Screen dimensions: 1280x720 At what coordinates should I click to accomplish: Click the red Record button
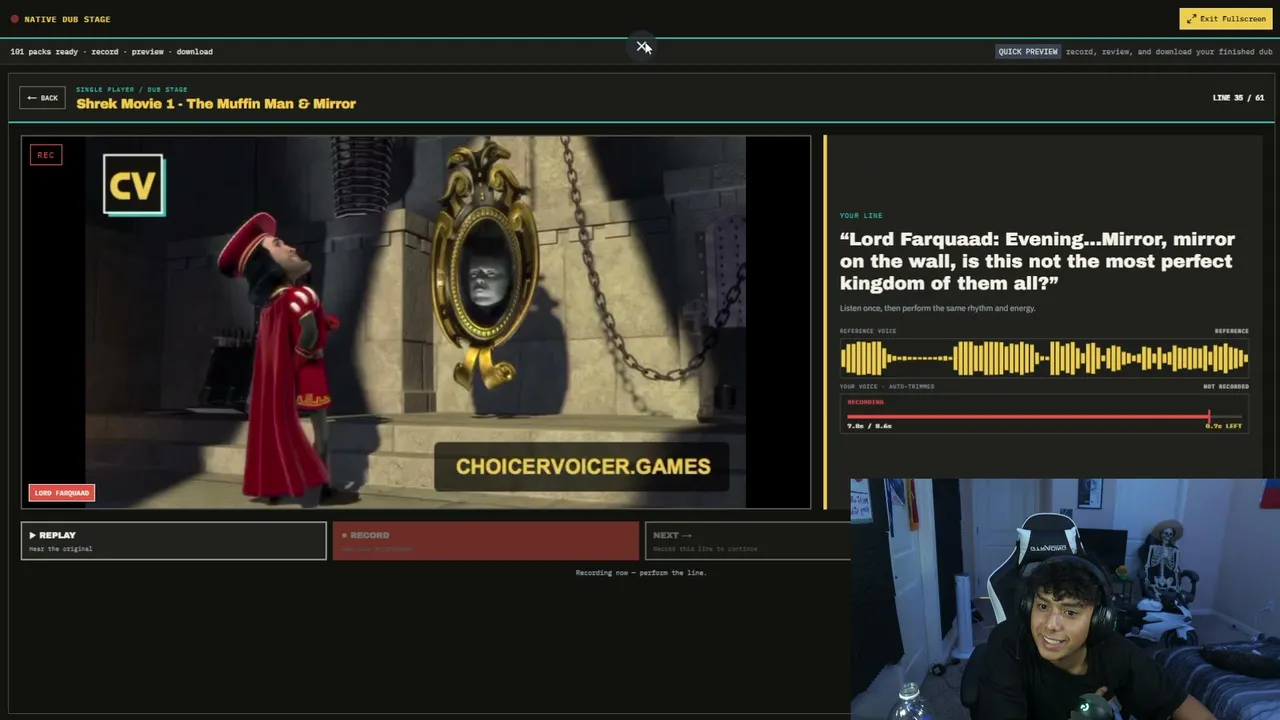click(486, 540)
